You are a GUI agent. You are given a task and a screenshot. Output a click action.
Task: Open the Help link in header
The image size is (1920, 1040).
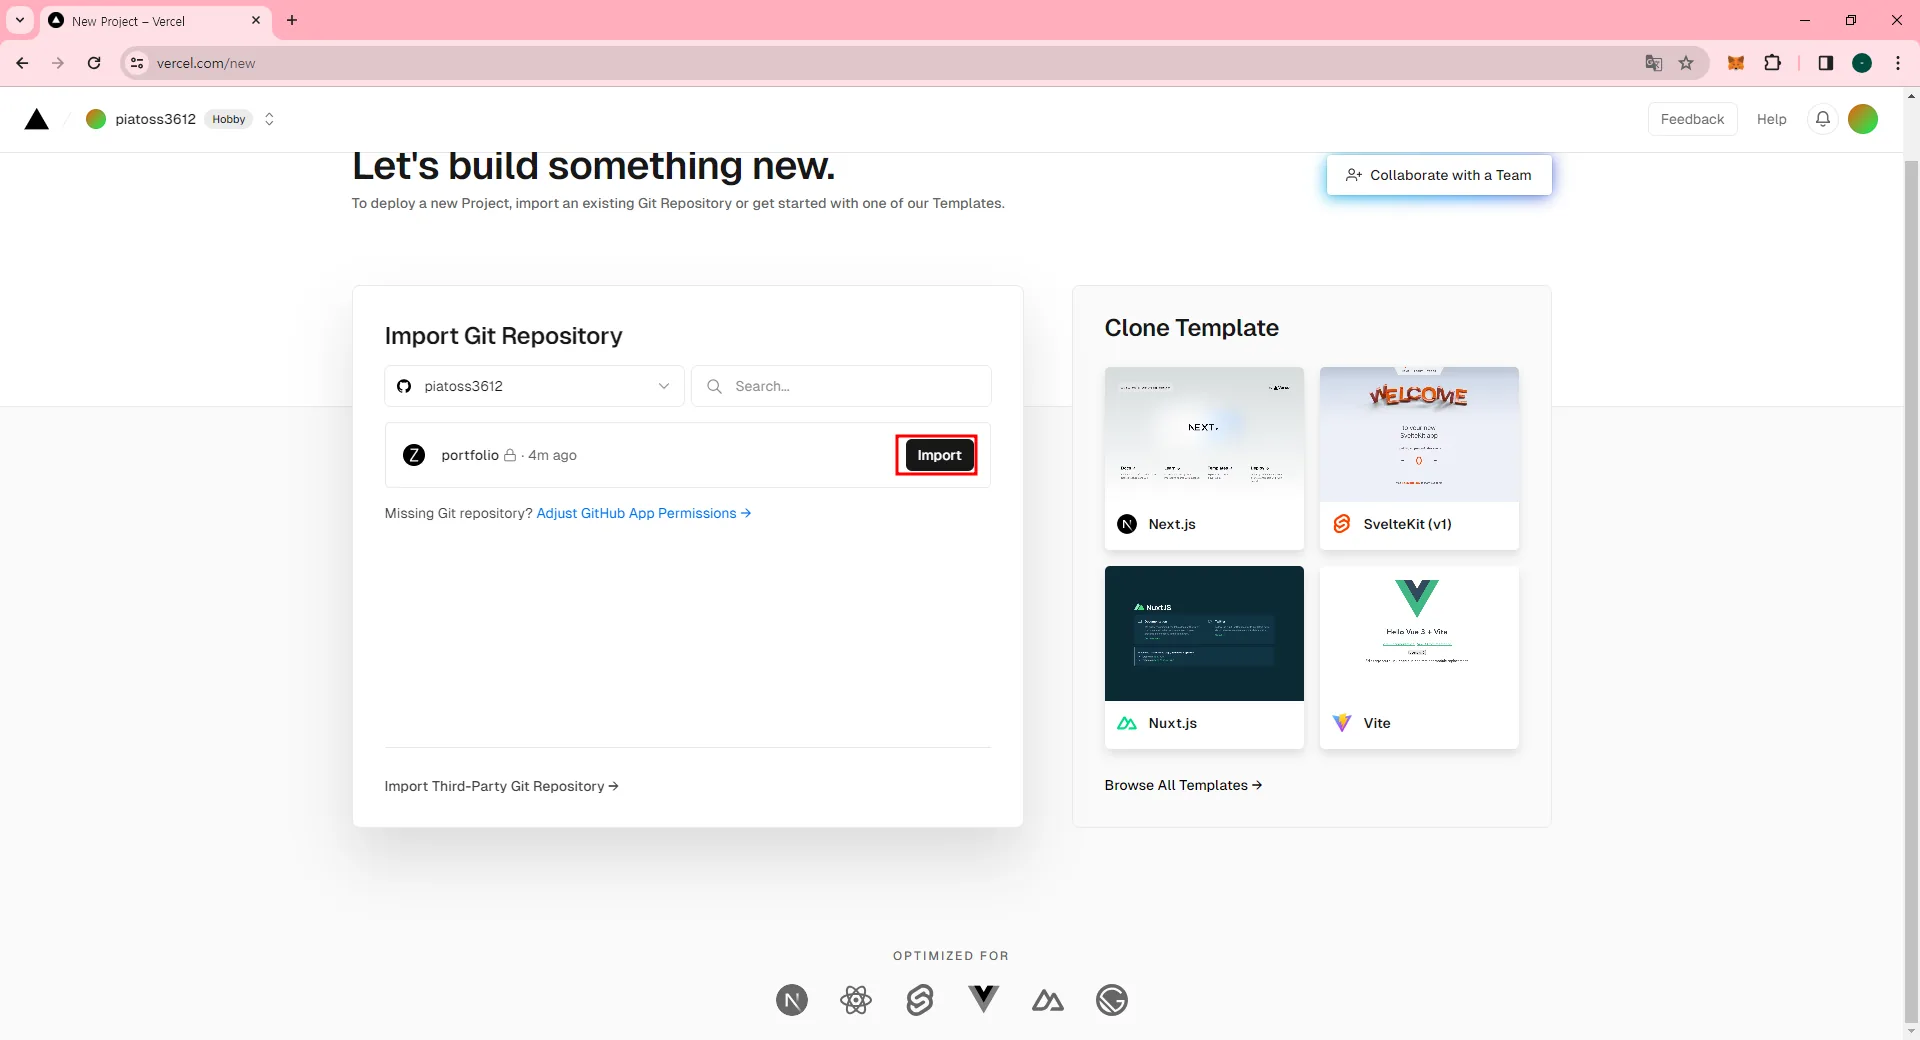(1771, 119)
